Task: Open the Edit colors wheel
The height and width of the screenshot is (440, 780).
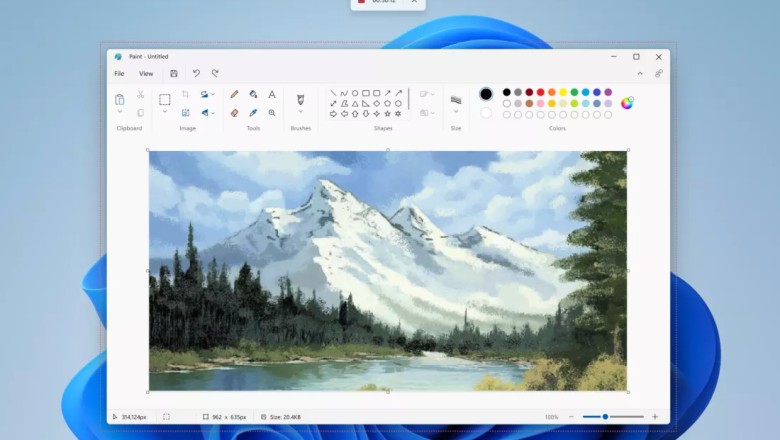Action: point(627,103)
